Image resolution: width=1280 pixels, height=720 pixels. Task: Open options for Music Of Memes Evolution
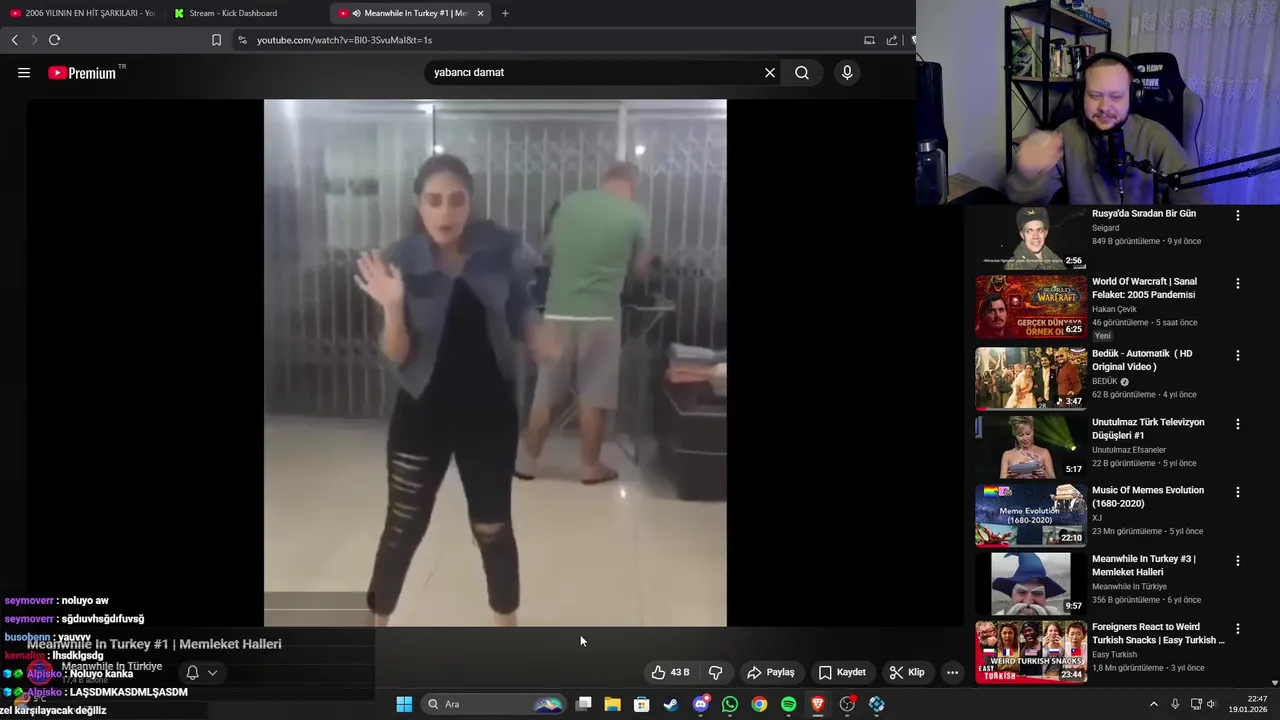coord(1237,492)
